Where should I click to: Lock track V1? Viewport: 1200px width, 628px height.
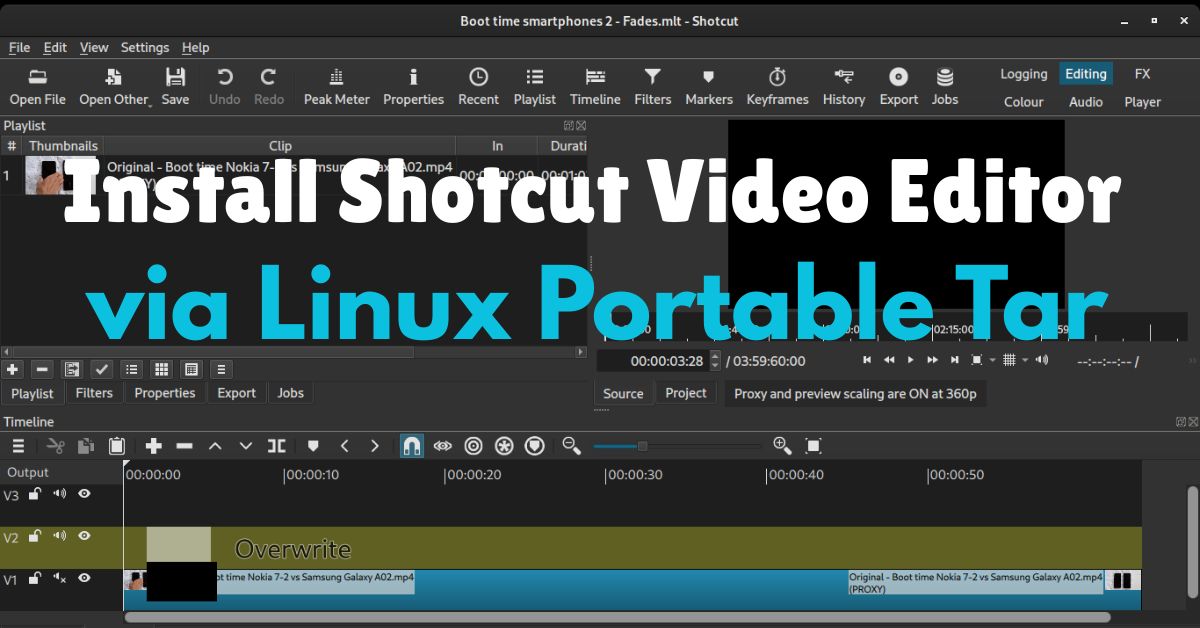pyautogui.click(x=34, y=578)
